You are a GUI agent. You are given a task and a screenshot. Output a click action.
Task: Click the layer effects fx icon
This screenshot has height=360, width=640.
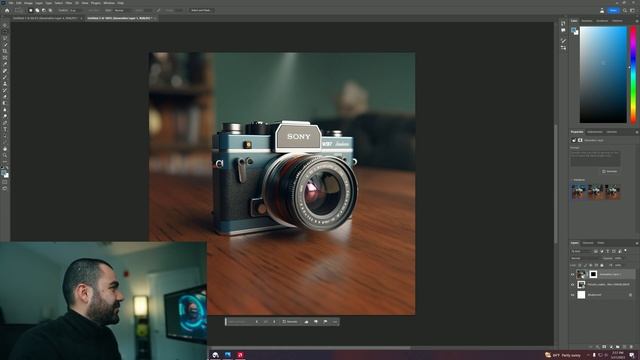[598, 347]
